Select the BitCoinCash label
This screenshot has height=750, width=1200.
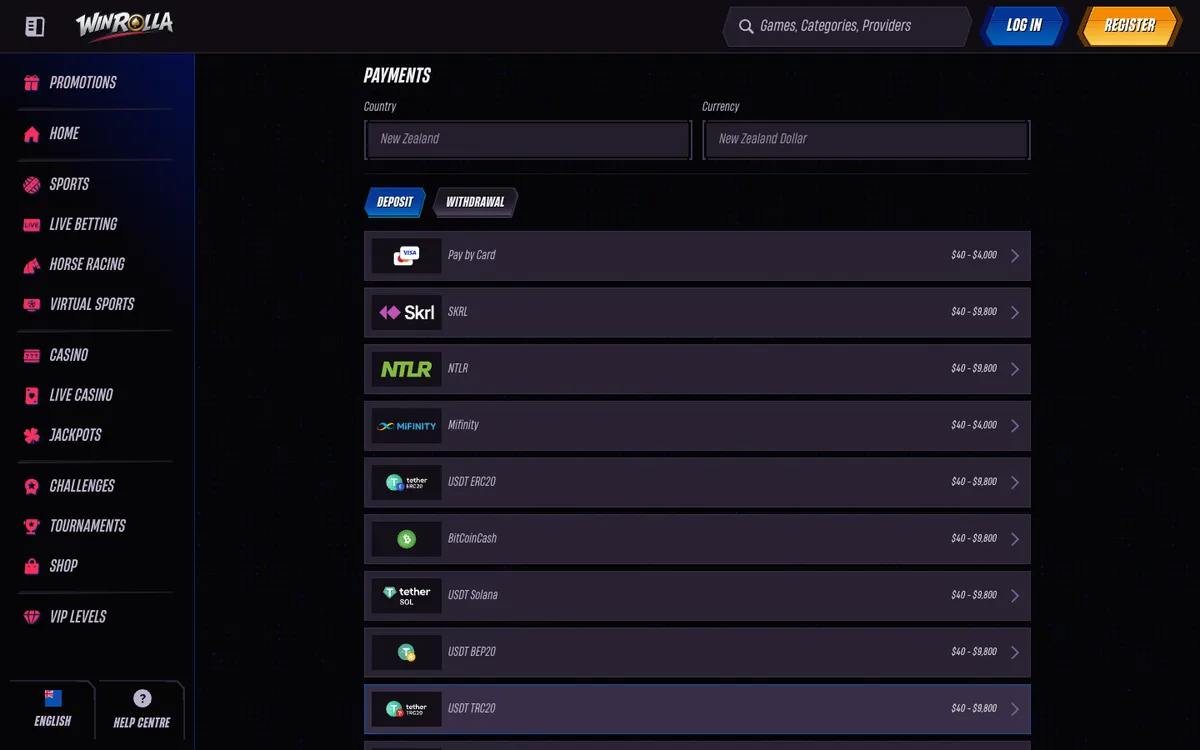tap(472, 539)
